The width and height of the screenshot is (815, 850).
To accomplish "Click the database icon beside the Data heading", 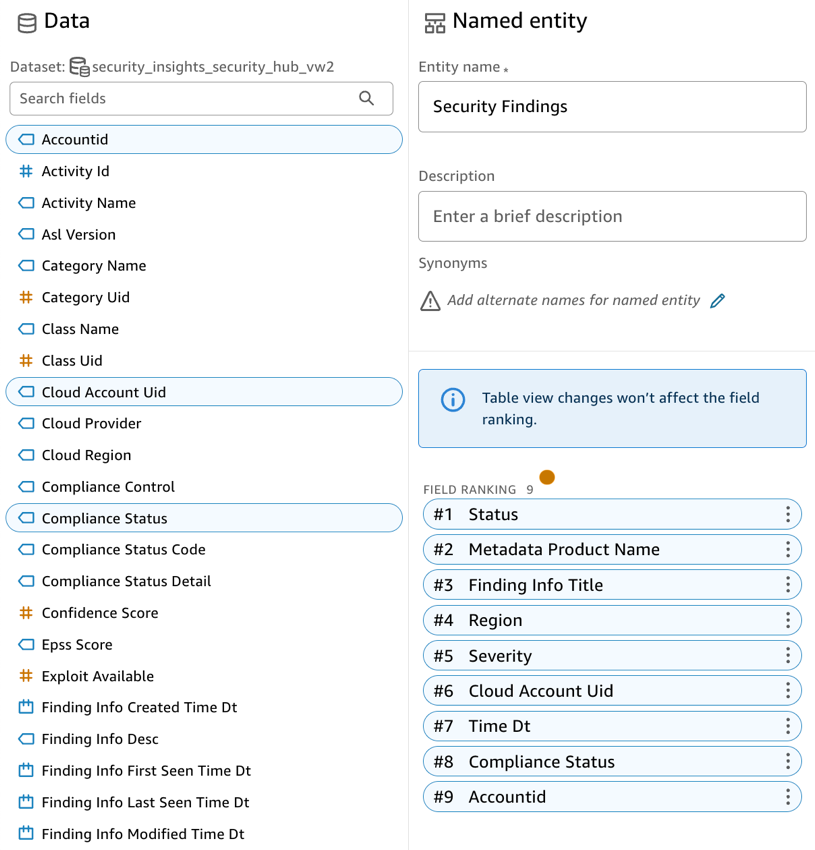I will [x=25, y=21].
